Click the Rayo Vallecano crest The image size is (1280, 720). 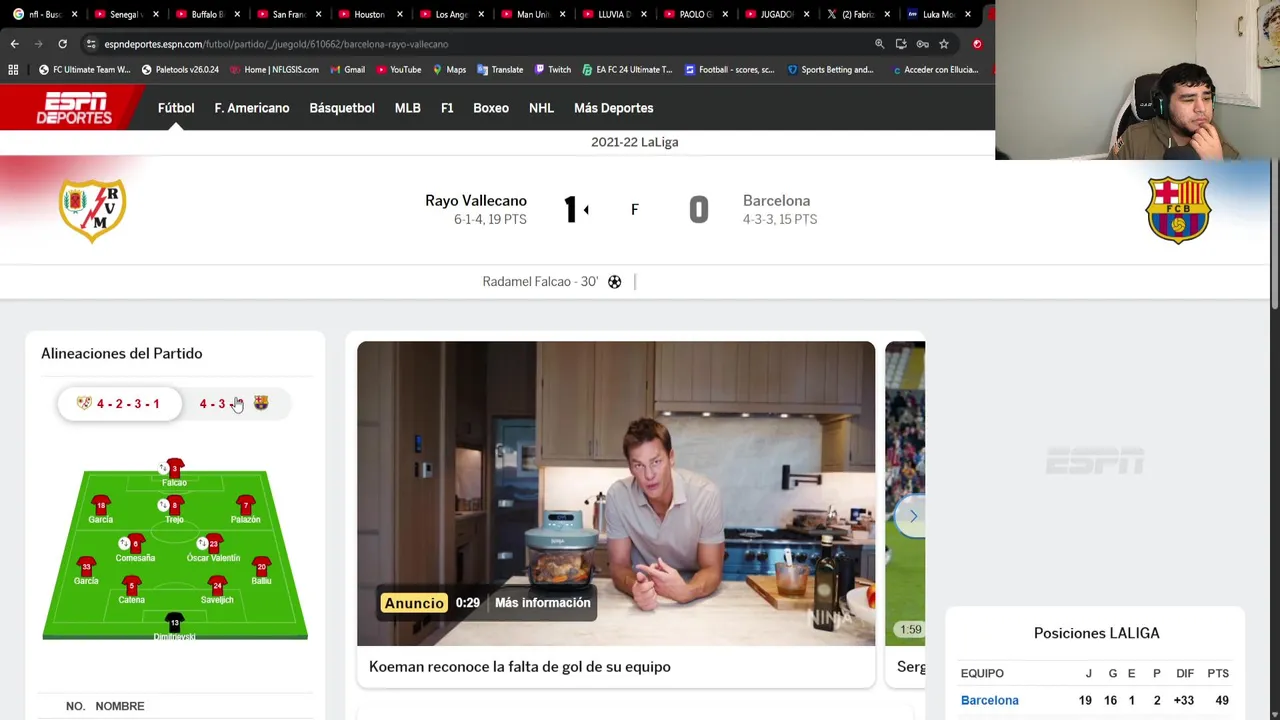point(92,210)
